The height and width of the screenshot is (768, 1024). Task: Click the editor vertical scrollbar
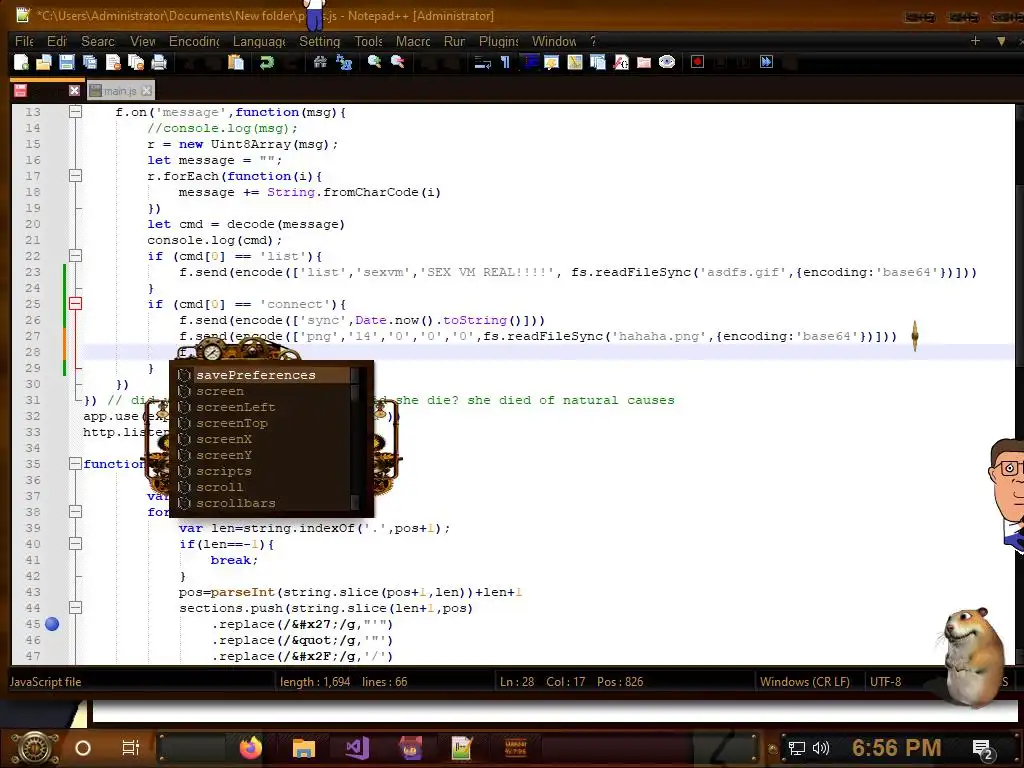(x=1019, y=384)
